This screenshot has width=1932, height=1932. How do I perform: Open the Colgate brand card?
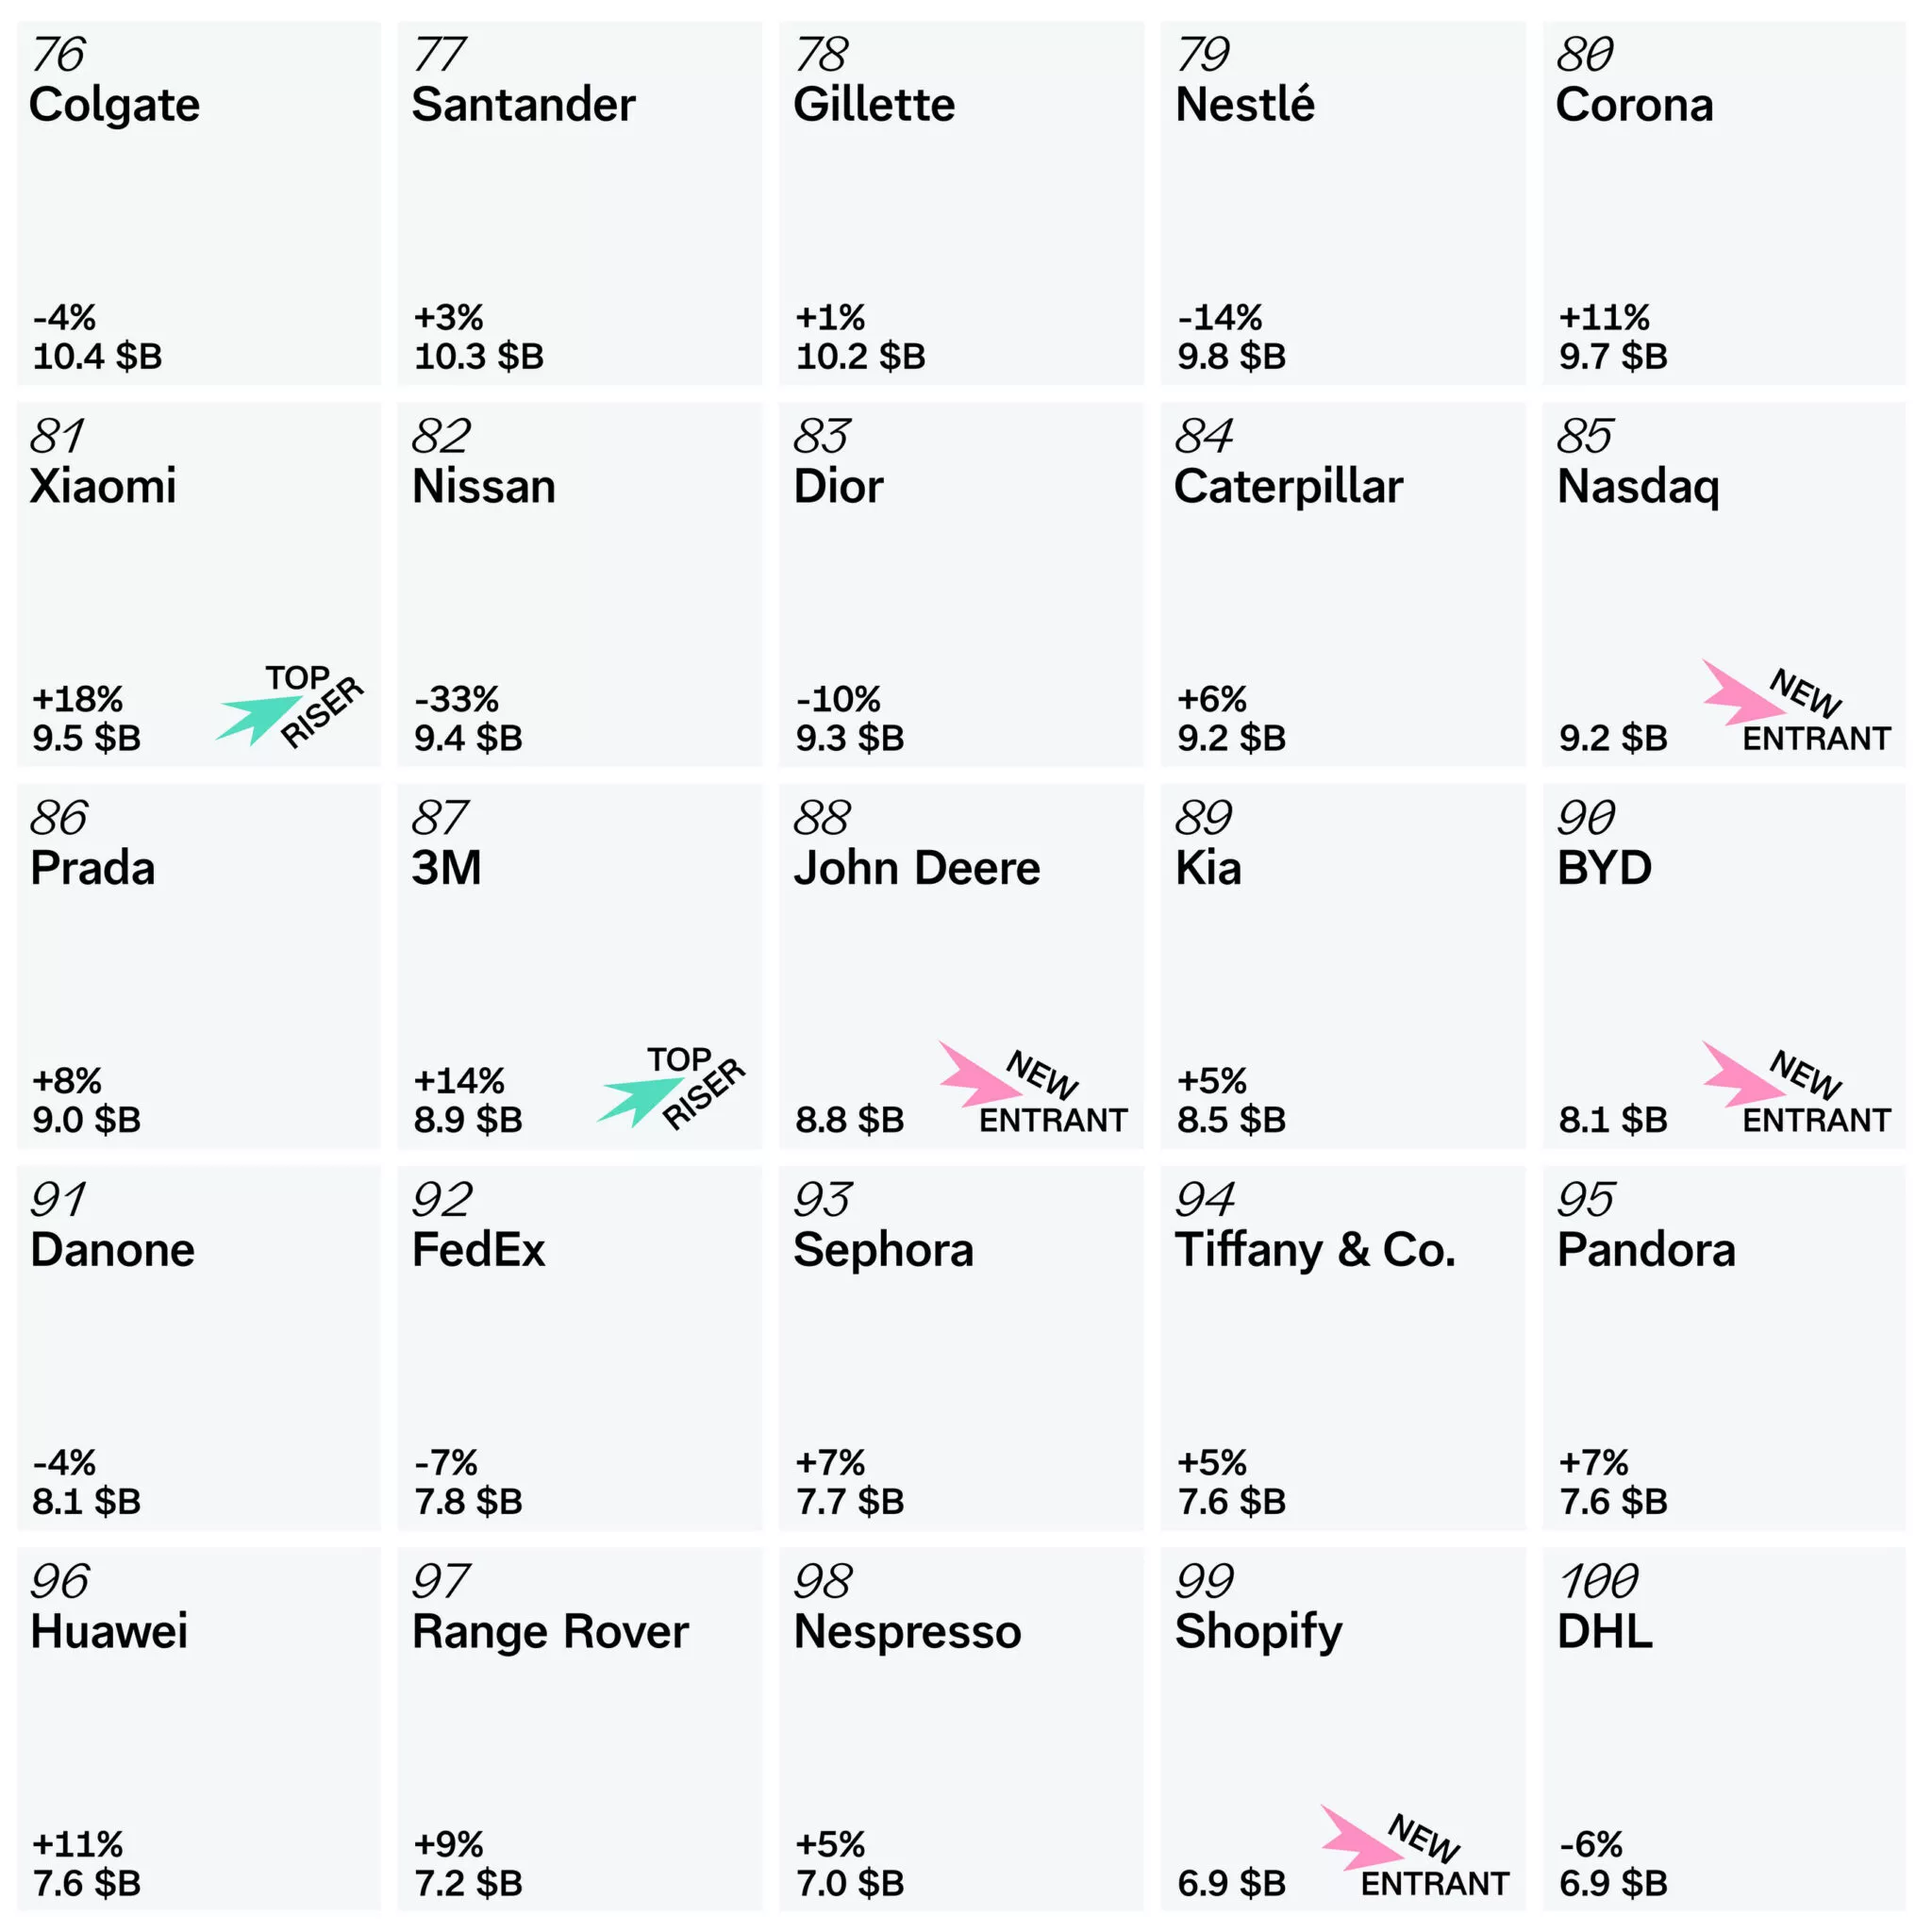tap(198, 204)
